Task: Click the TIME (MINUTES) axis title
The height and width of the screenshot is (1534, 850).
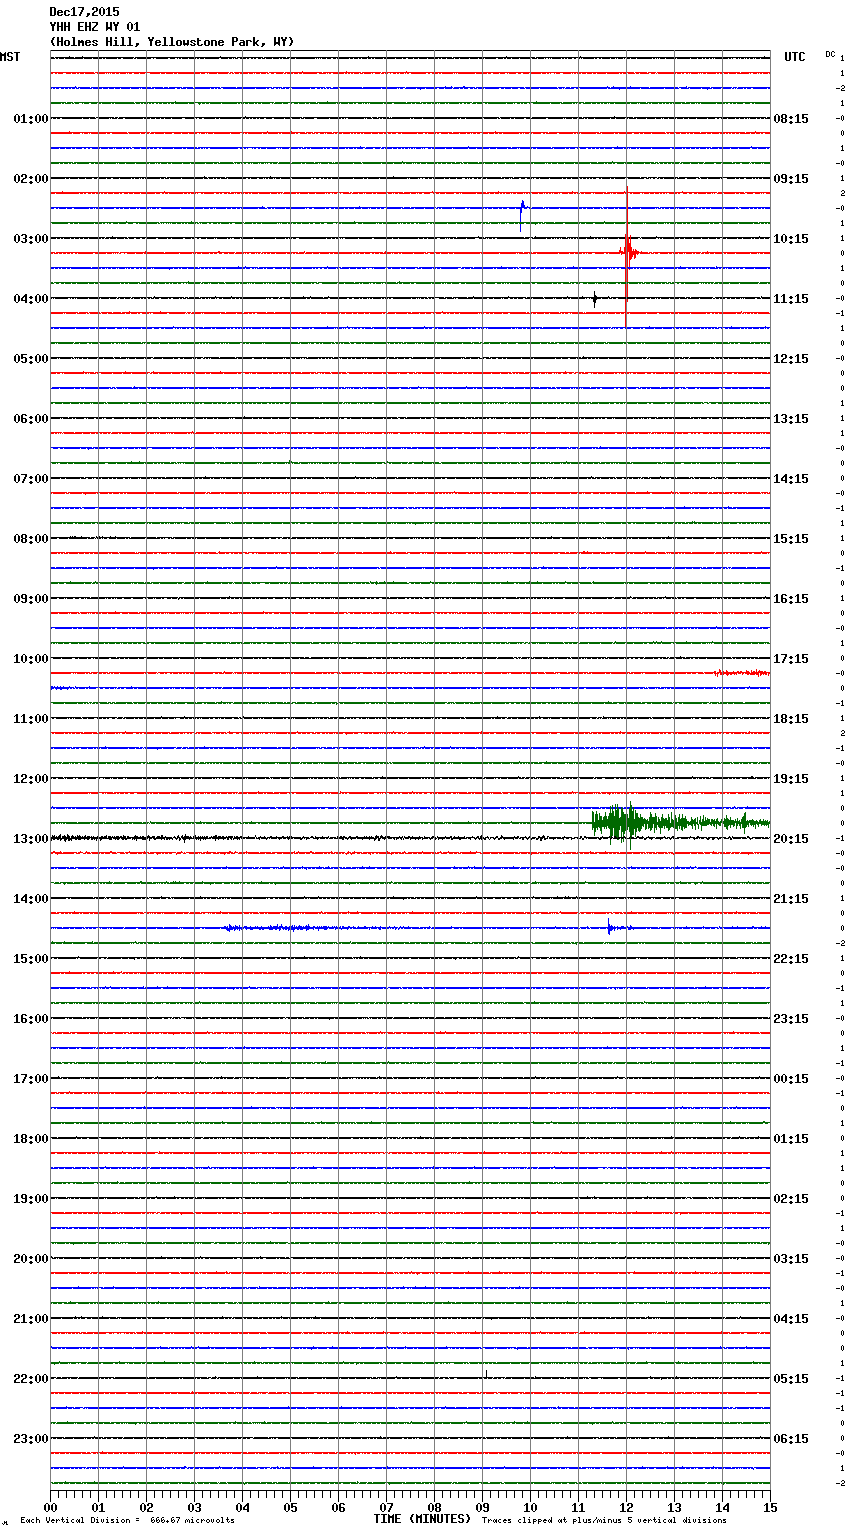Action: coord(422,1519)
